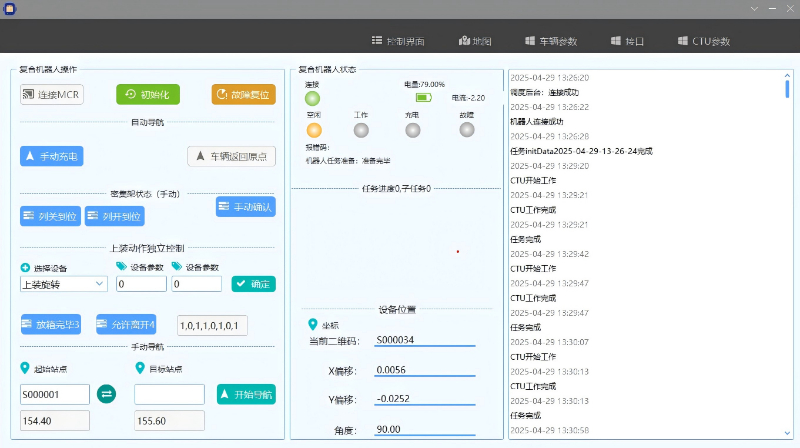
Task: Click the empty 目标站点 input field
Action: 169,394
